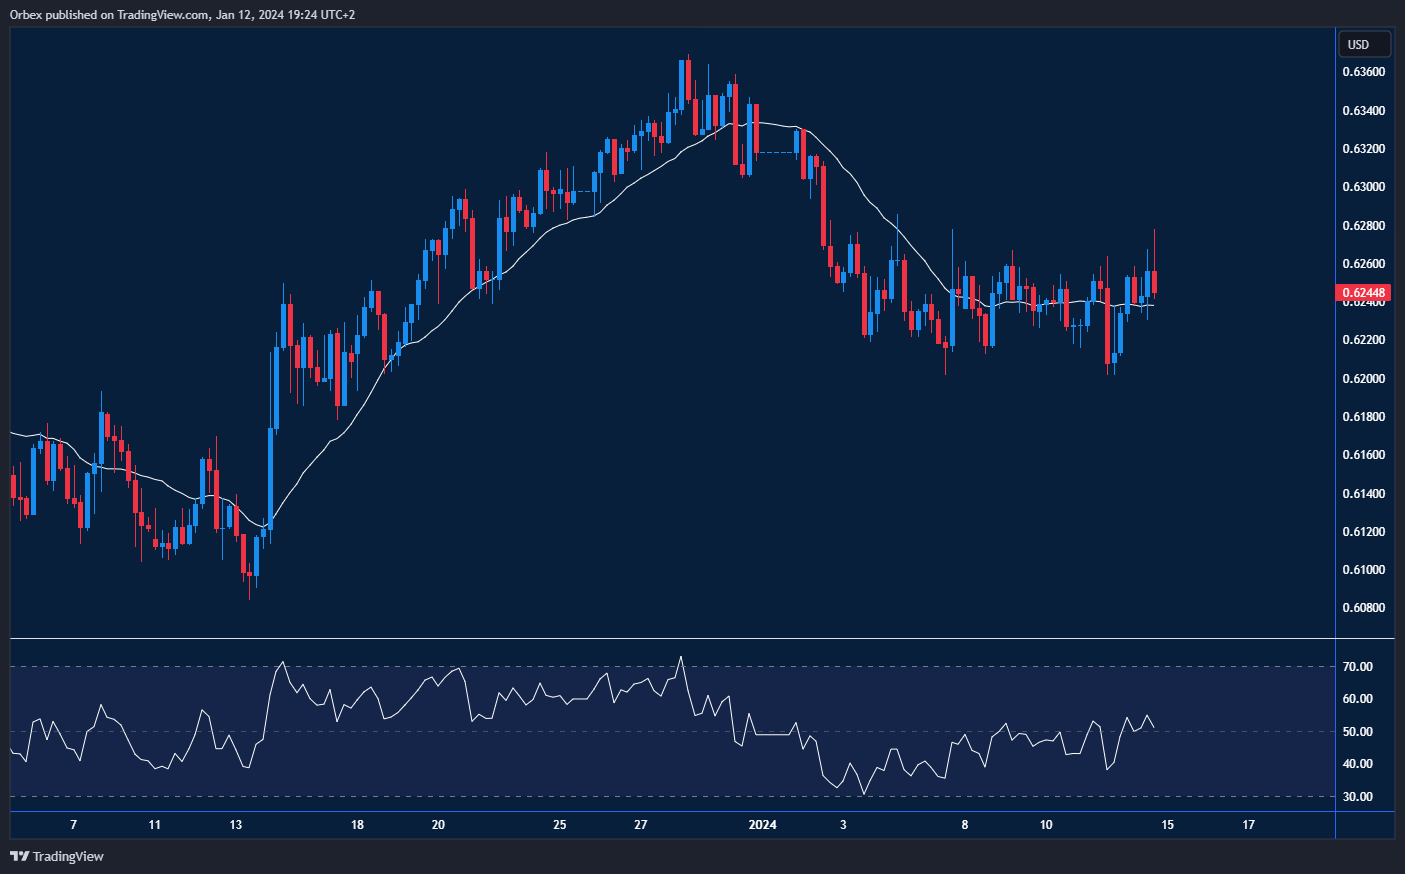The image size is (1405, 874).
Task: Click the TradingView logo icon
Action: [17, 856]
